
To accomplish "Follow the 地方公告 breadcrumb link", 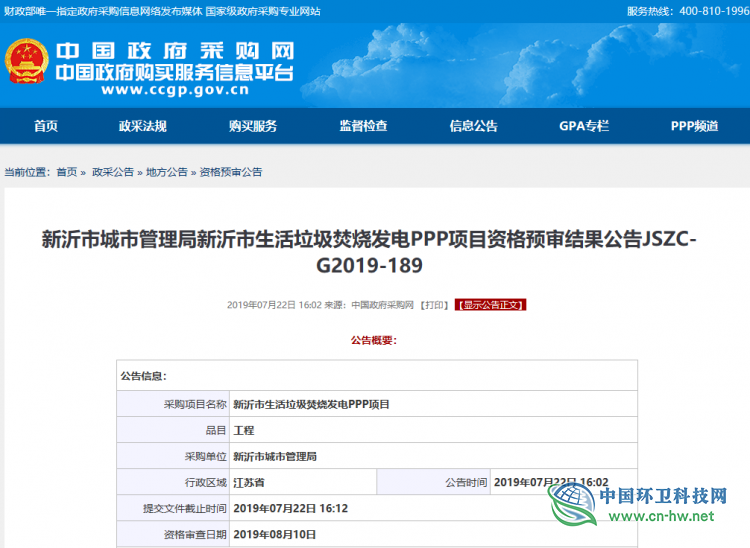I will tap(166, 172).
